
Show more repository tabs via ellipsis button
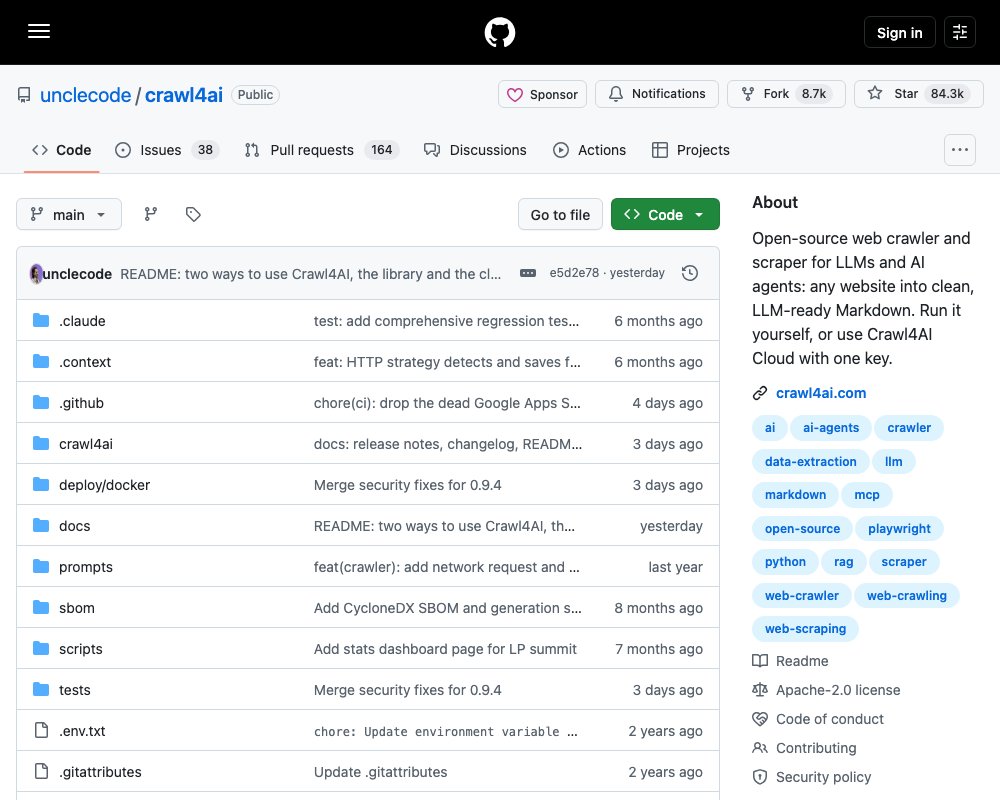(960, 150)
